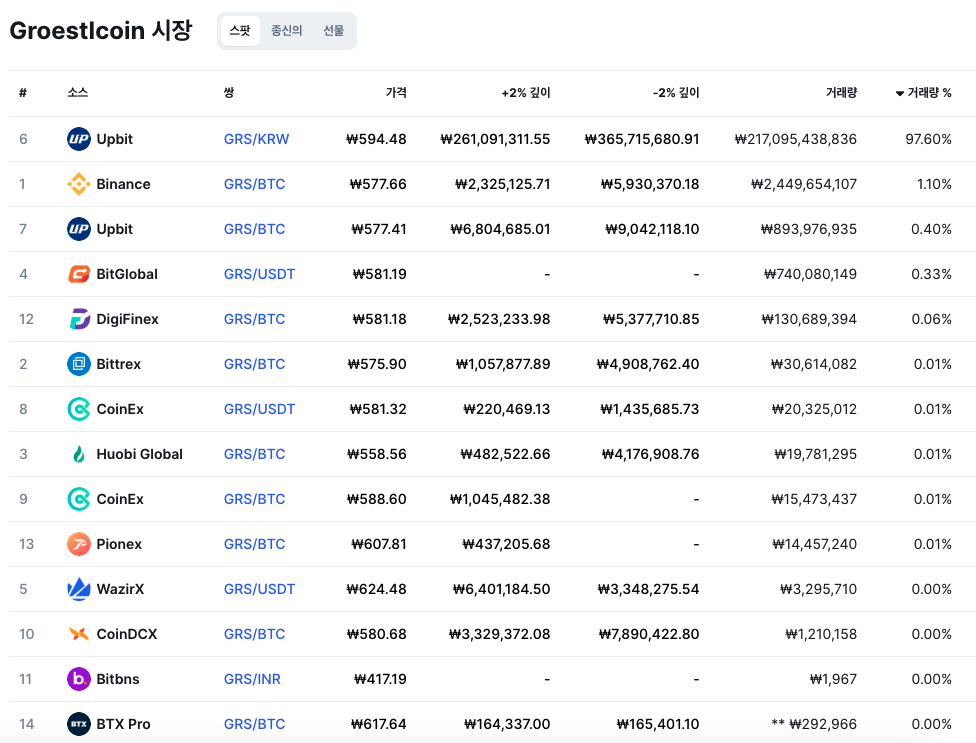This screenshot has width=976, height=743.
Task: Click the BitGlobal logo icon
Action: tap(78, 274)
